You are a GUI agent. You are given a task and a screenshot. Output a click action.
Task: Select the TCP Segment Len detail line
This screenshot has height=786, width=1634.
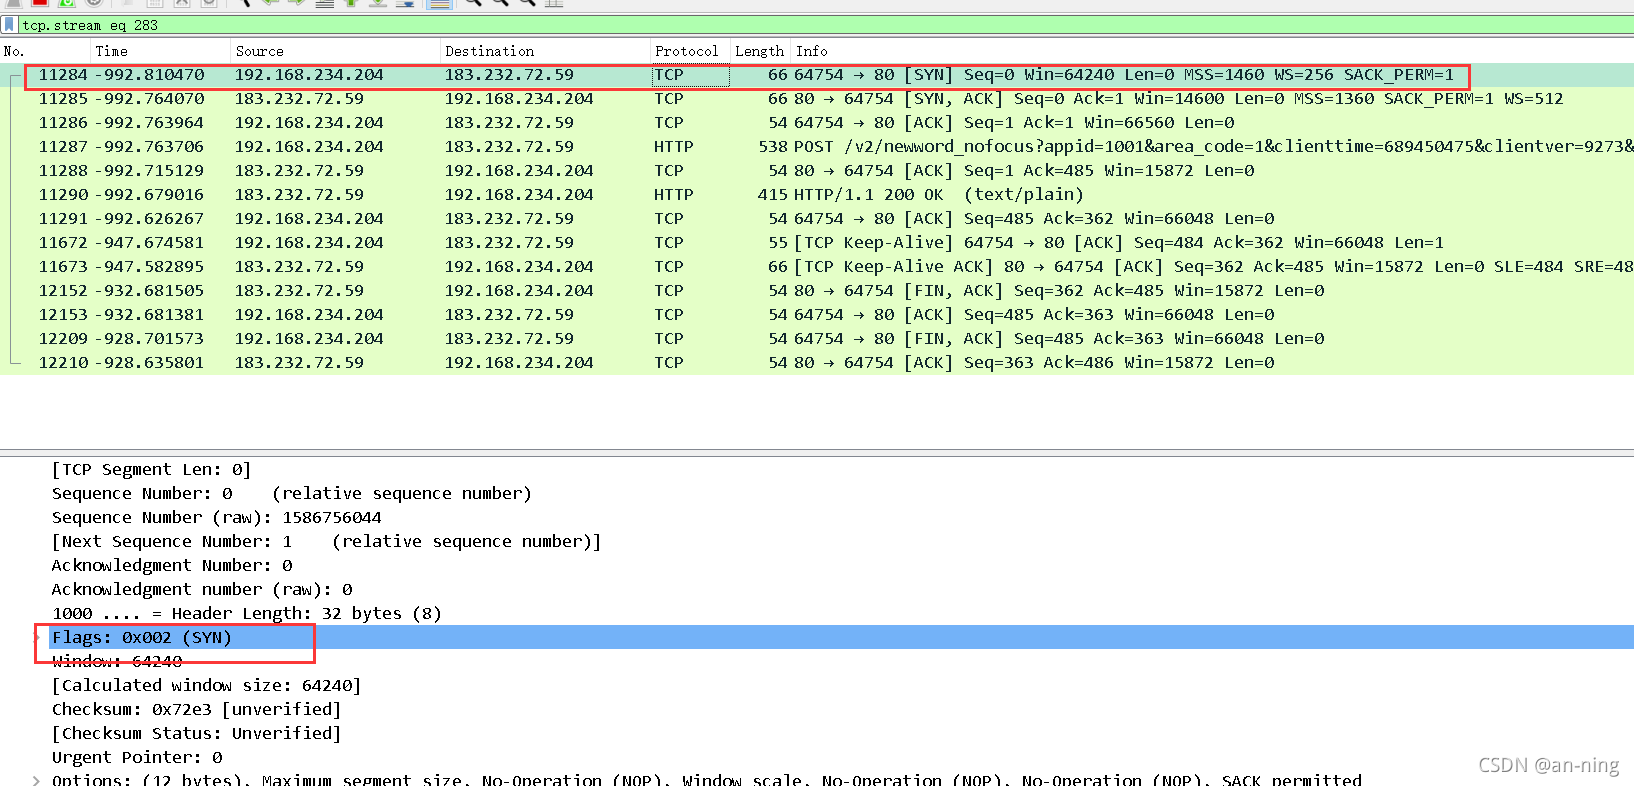point(151,469)
